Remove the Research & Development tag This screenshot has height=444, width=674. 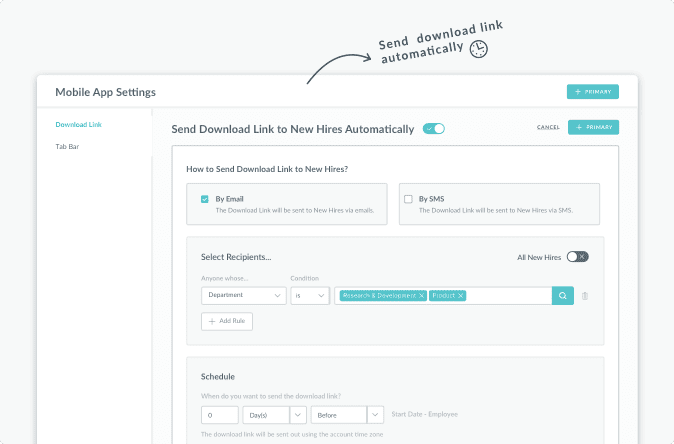click(421, 296)
